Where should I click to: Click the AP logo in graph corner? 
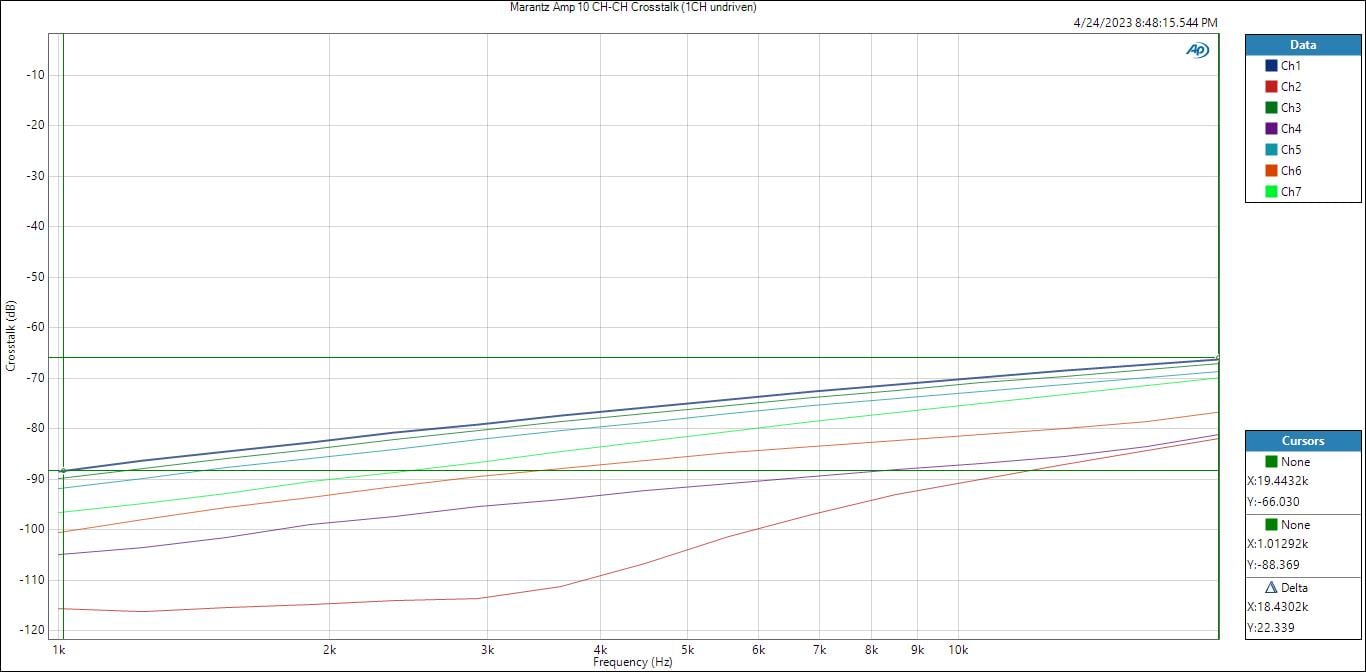(x=1197, y=50)
